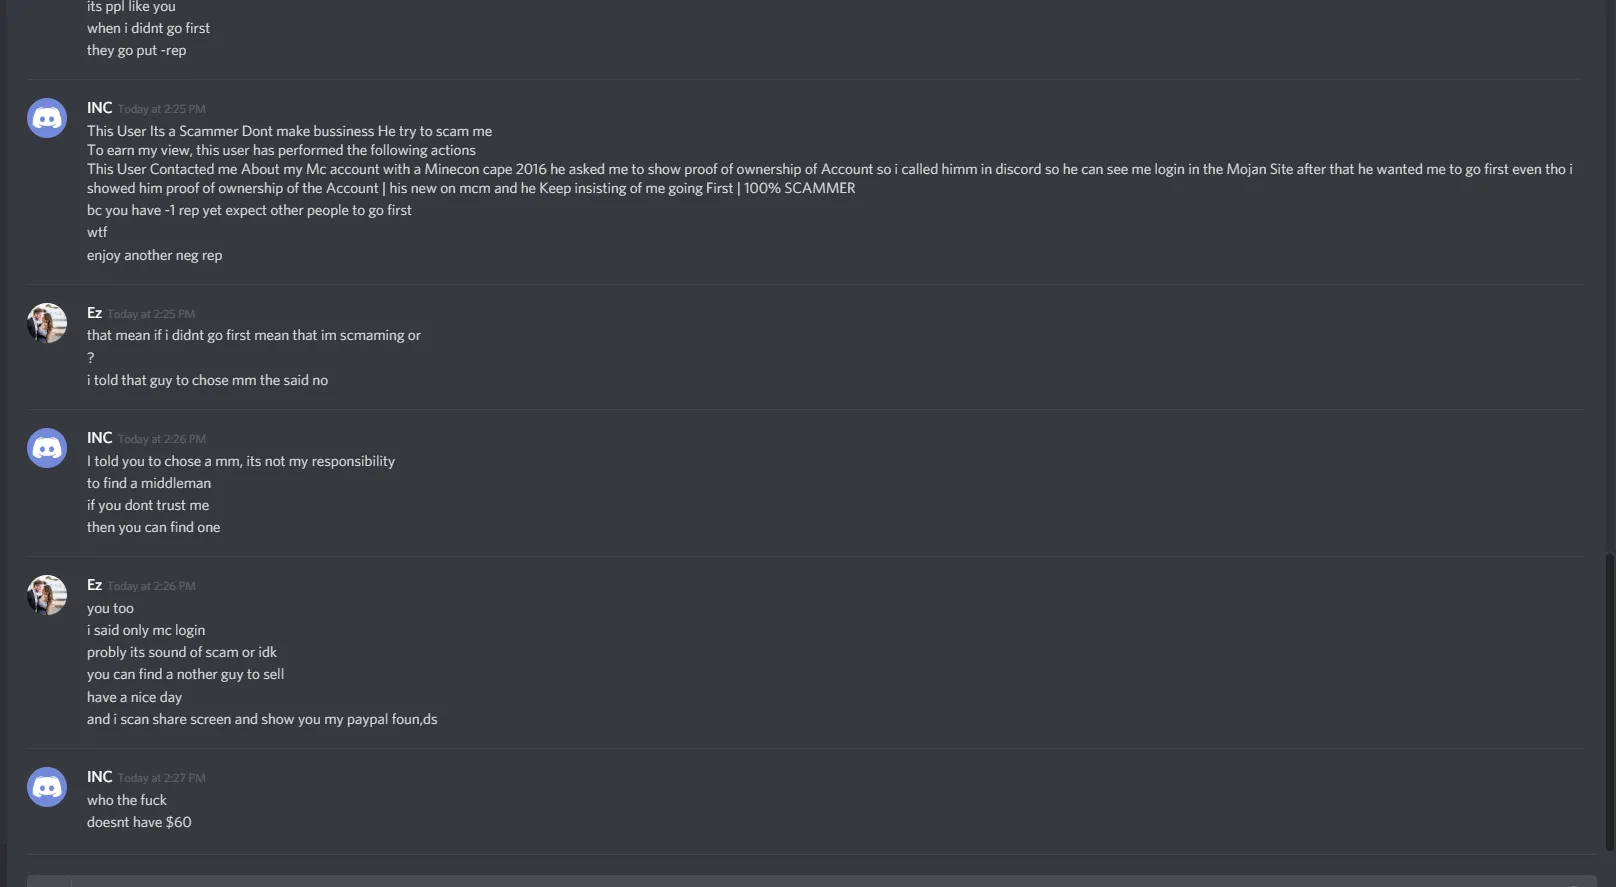Viewport: 1616px width, 887px height.
Task: Open the Ez username above "you too"
Action: pyautogui.click(x=94, y=585)
